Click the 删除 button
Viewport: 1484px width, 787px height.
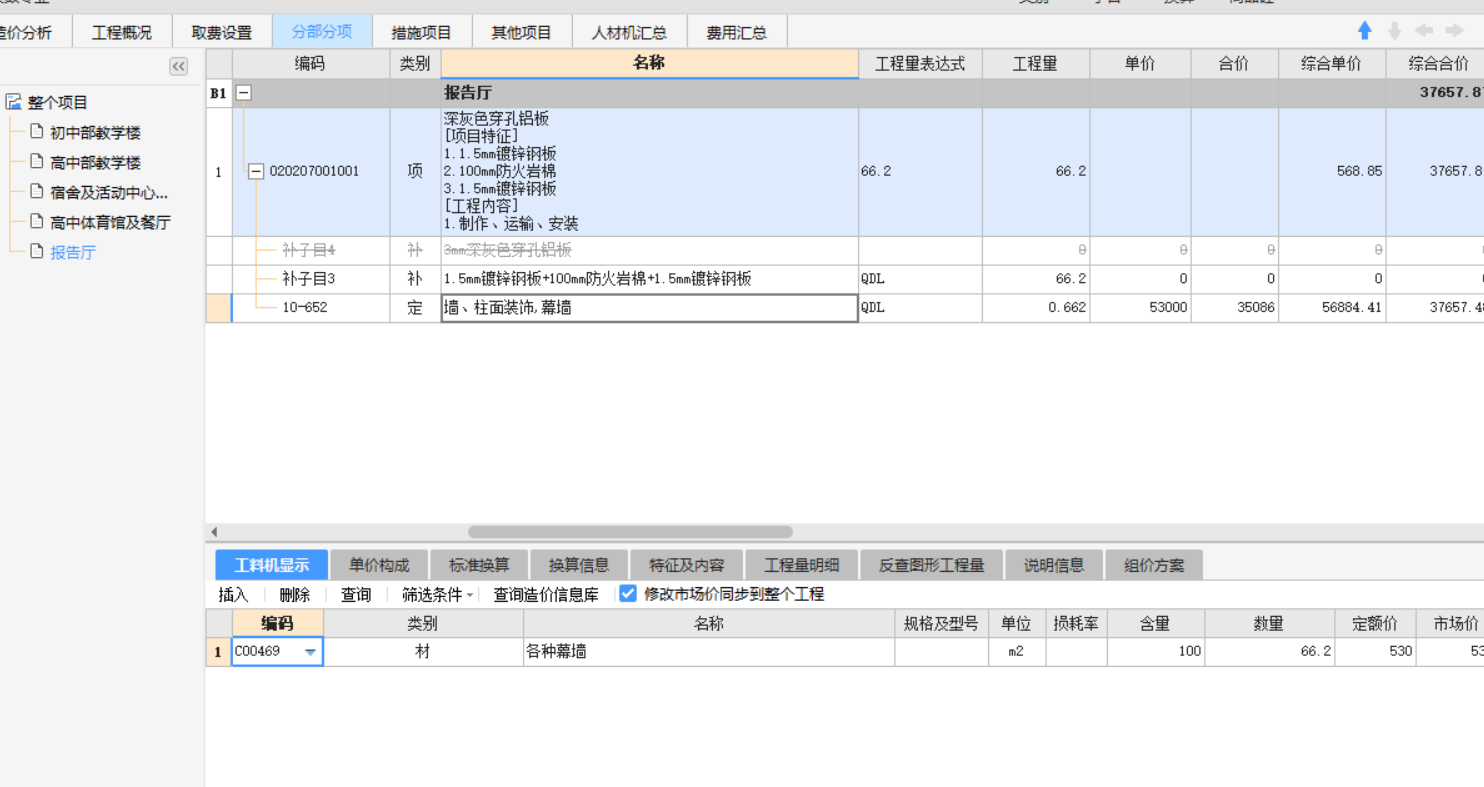295,594
